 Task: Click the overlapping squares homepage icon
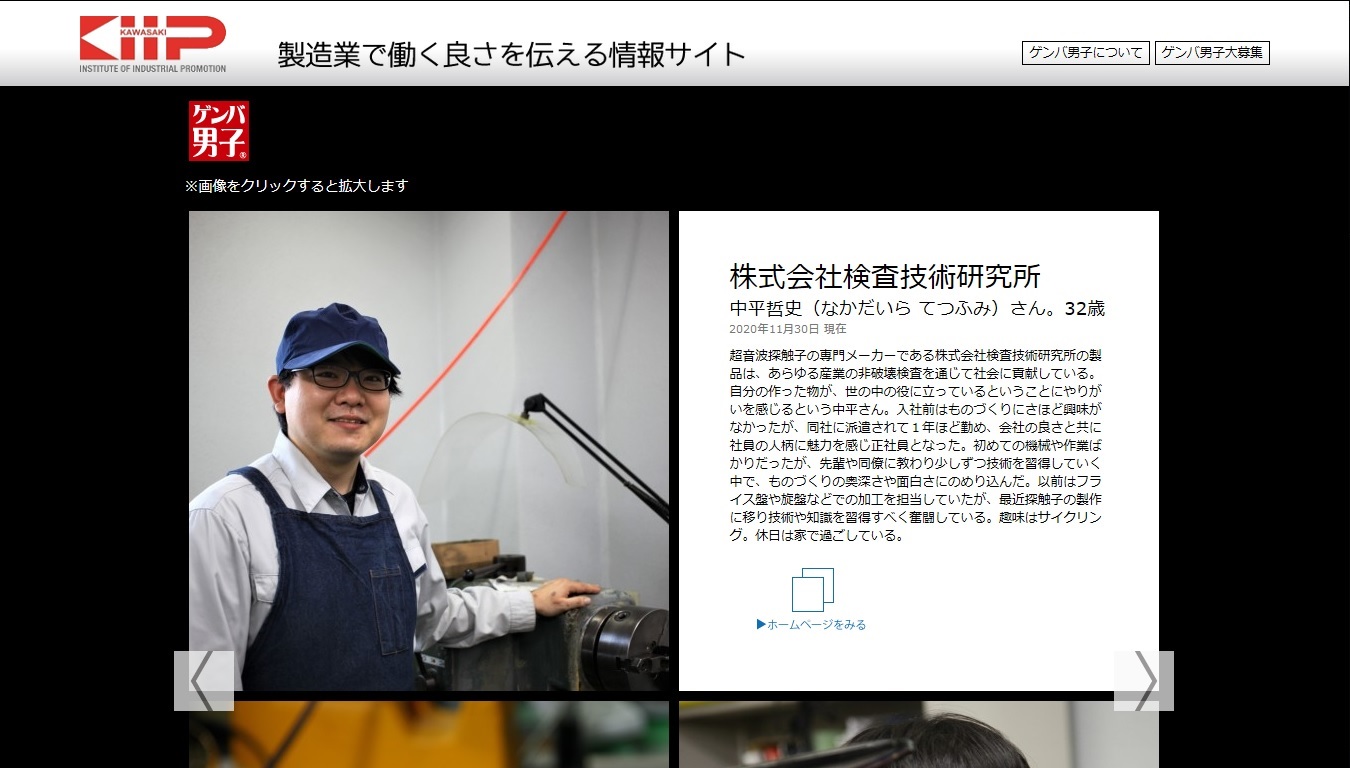point(812,590)
